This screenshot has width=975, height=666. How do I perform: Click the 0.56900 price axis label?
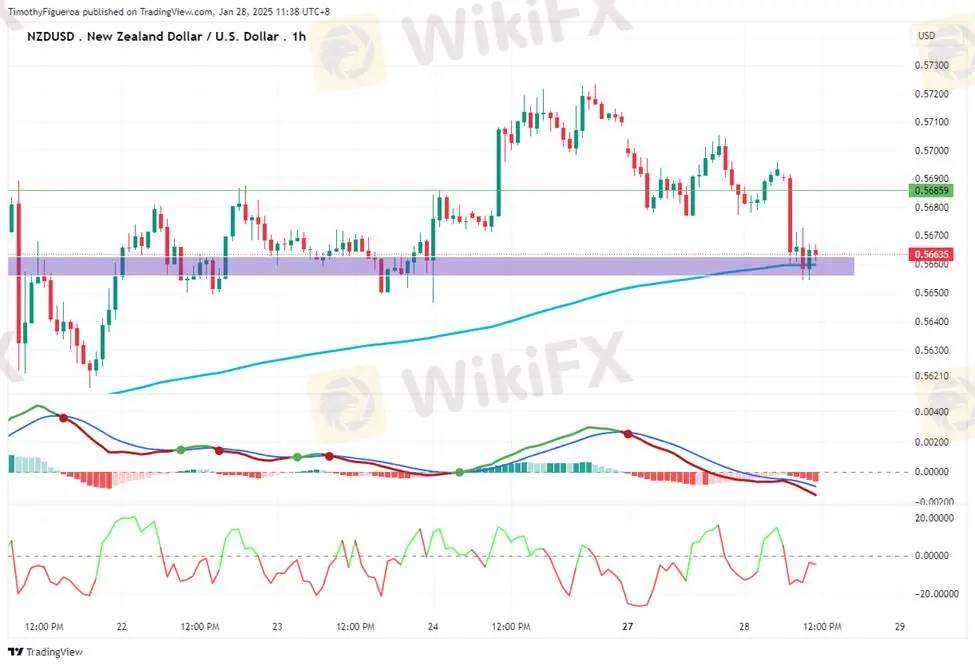click(932, 178)
